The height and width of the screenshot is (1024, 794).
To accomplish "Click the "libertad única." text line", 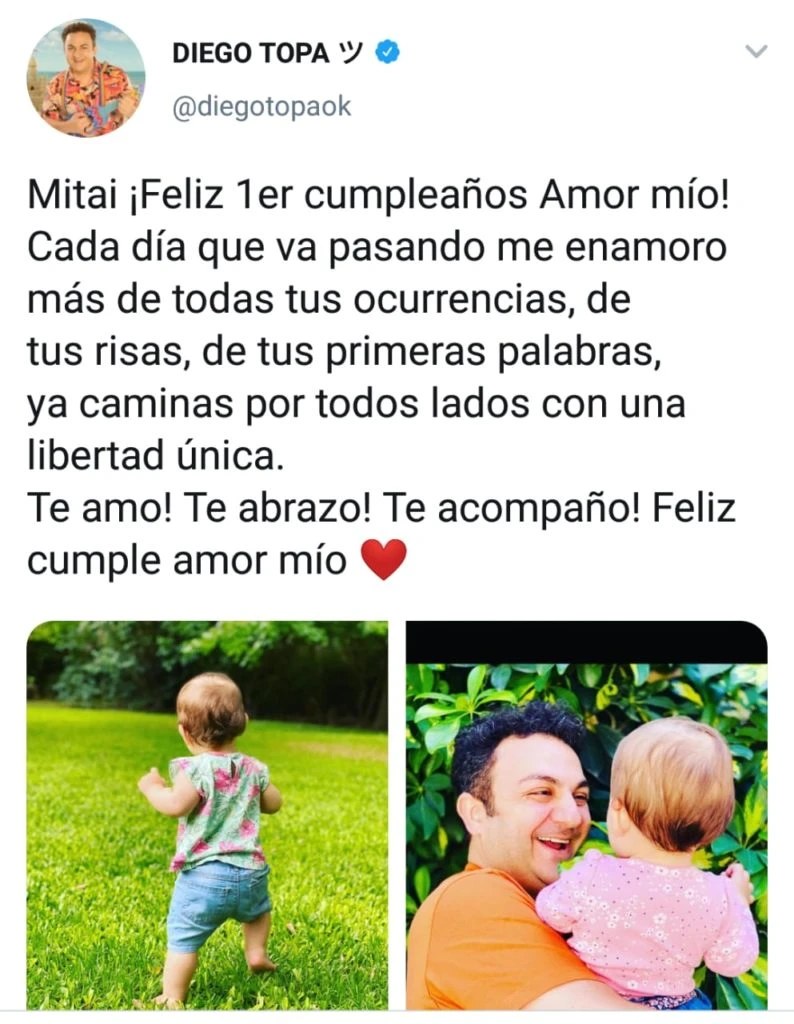I will point(156,455).
